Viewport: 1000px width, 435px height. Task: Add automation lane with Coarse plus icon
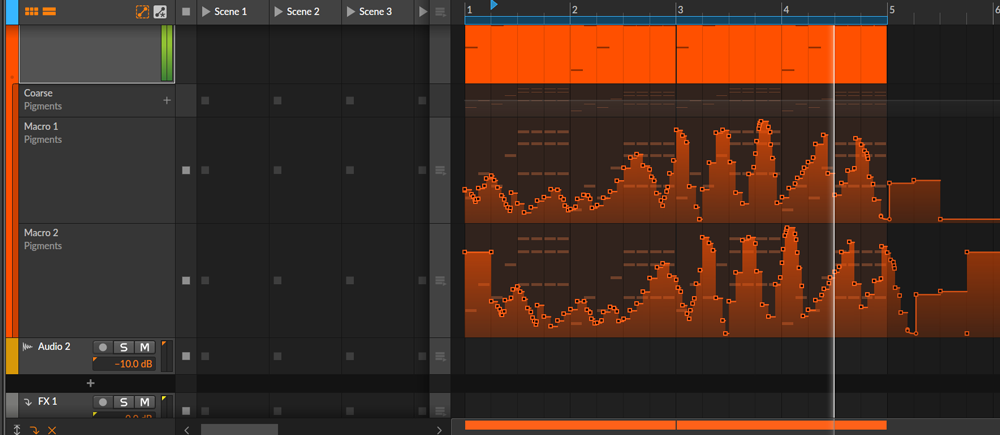[x=167, y=100]
